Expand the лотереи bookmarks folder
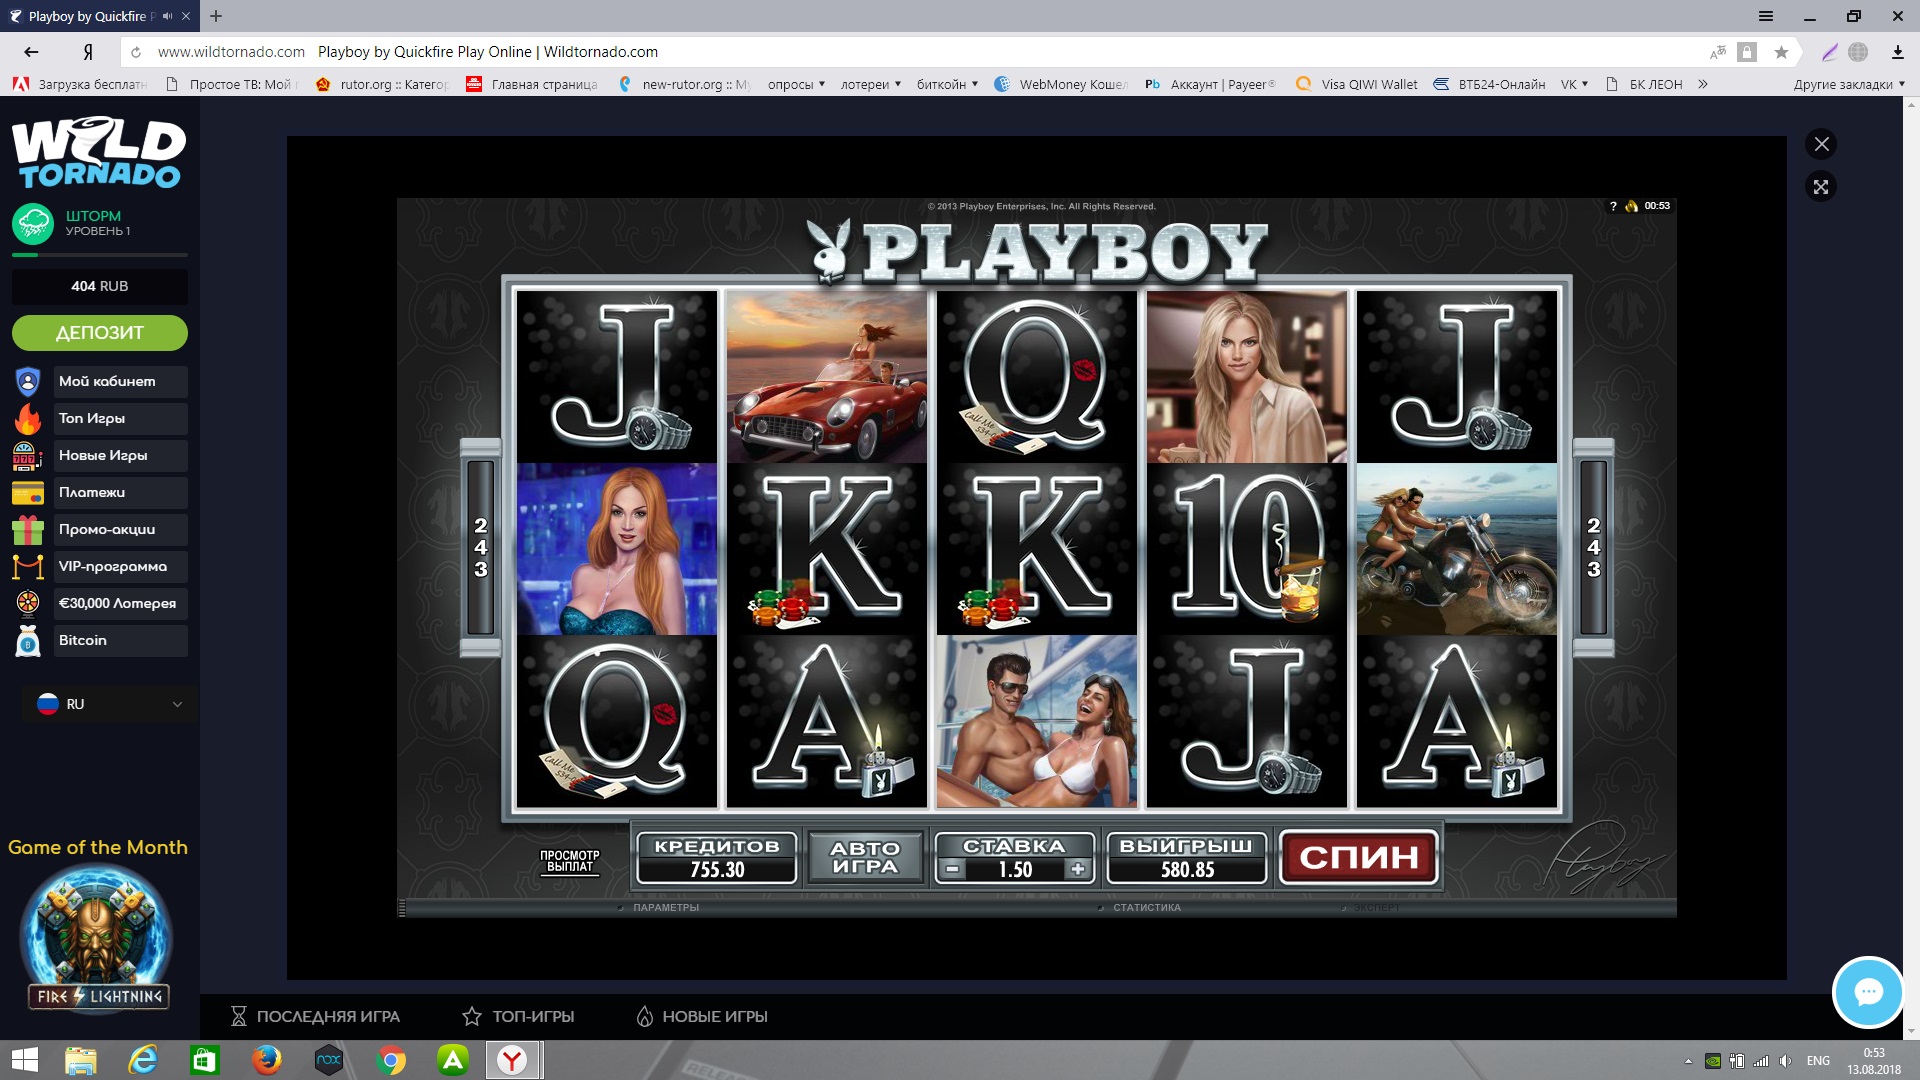The image size is (1920, 1080). (870, 84)
